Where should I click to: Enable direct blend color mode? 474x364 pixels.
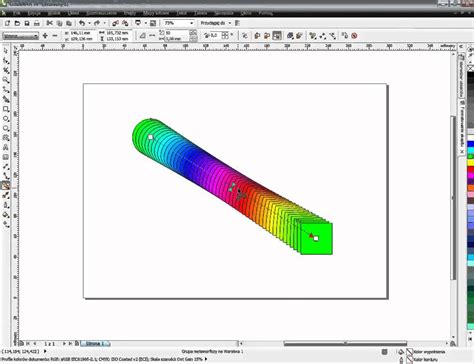click(257, 36)
